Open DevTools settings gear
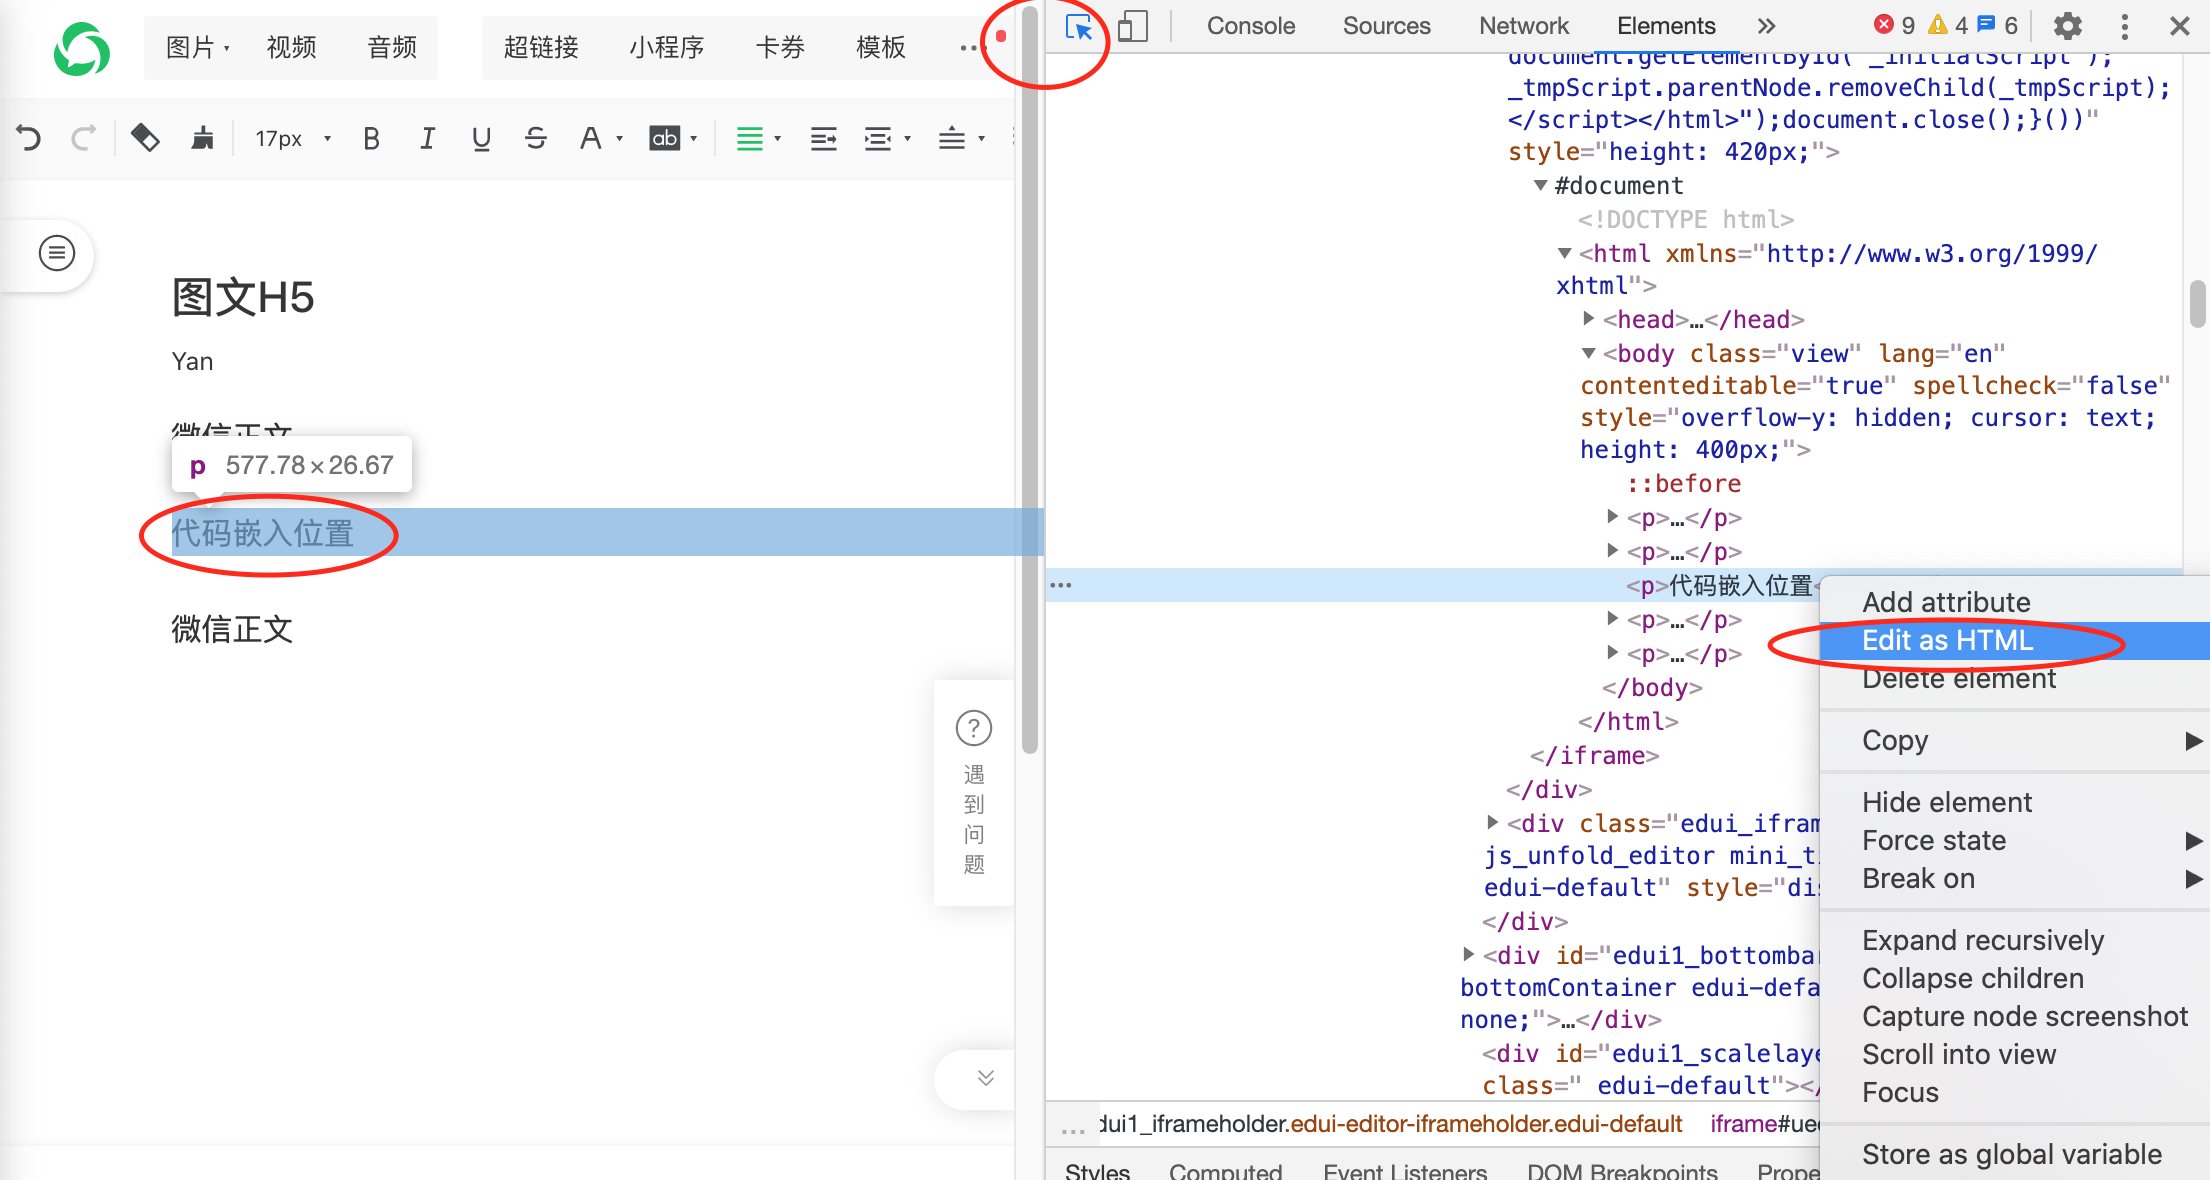The width and height of the screenshot is (2210, 1180). (x=2067, y=26)
